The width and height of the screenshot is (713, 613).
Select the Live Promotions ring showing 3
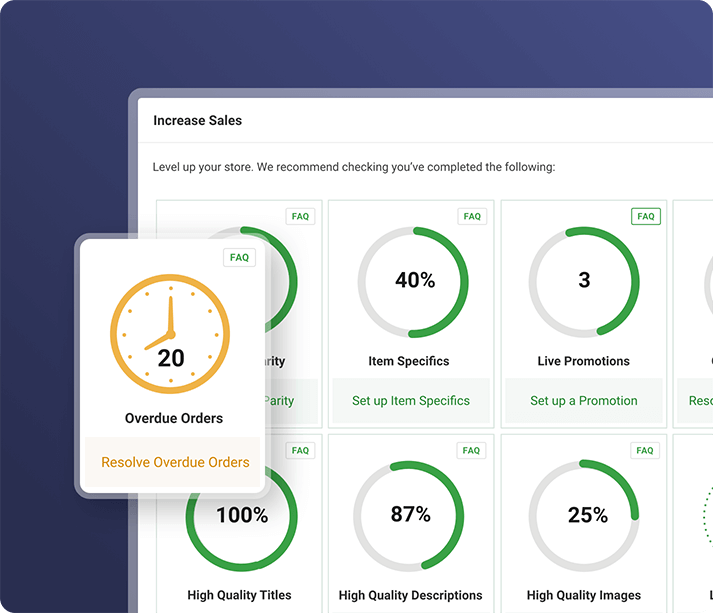coord(584,281)
